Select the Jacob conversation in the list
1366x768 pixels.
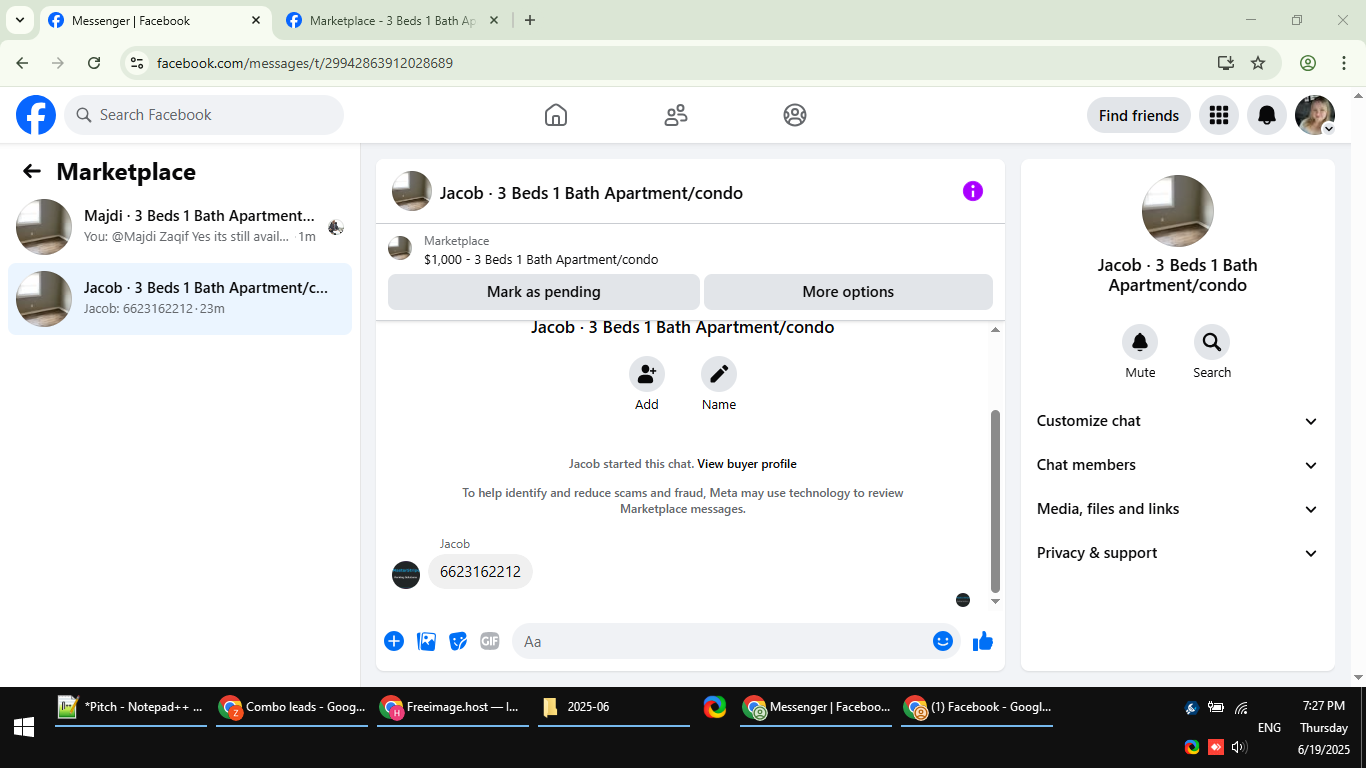(180, 299)
